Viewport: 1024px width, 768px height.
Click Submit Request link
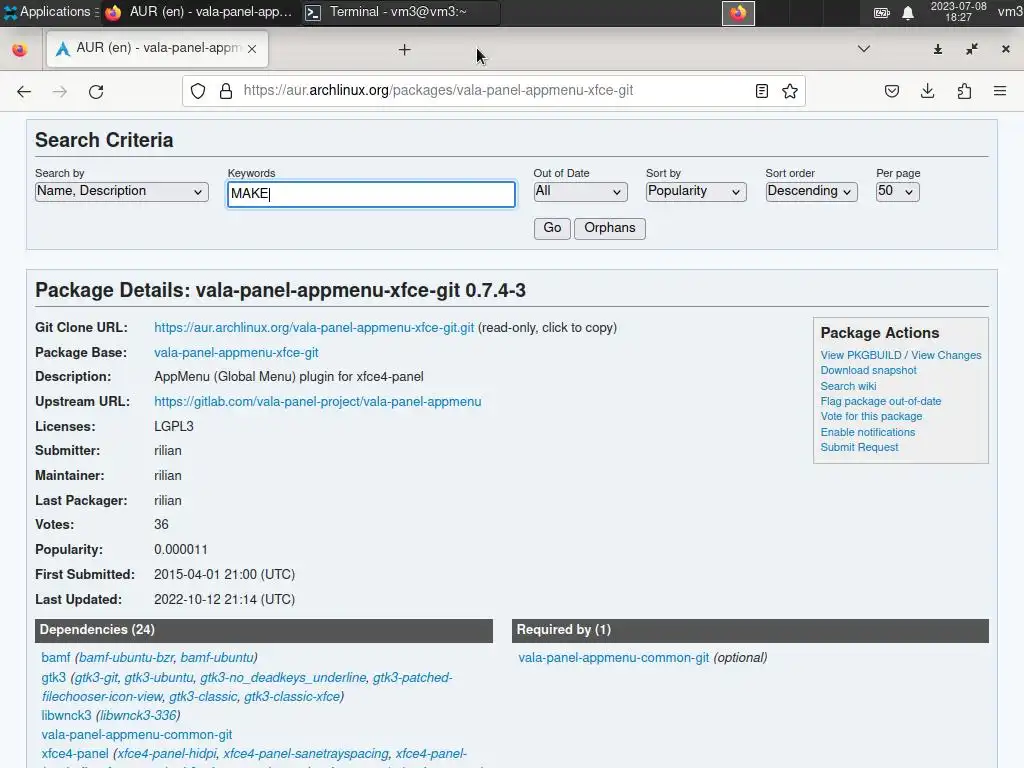coord(859,447)
